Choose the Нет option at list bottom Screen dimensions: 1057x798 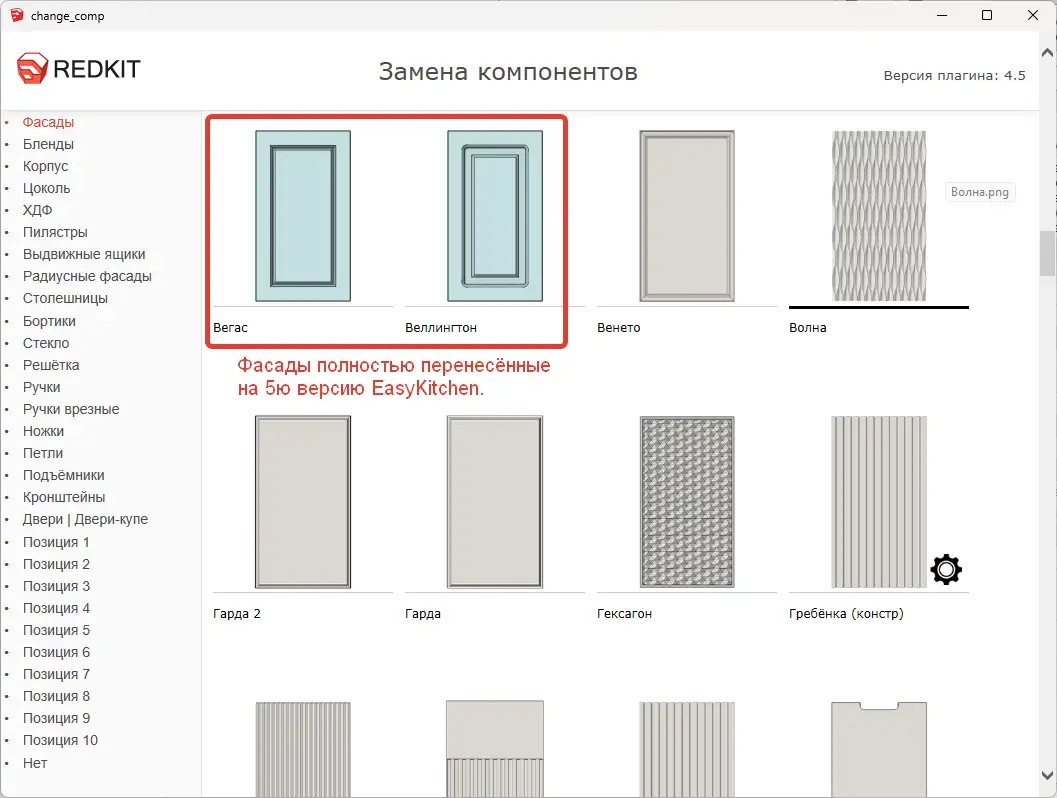coord(34,762)
